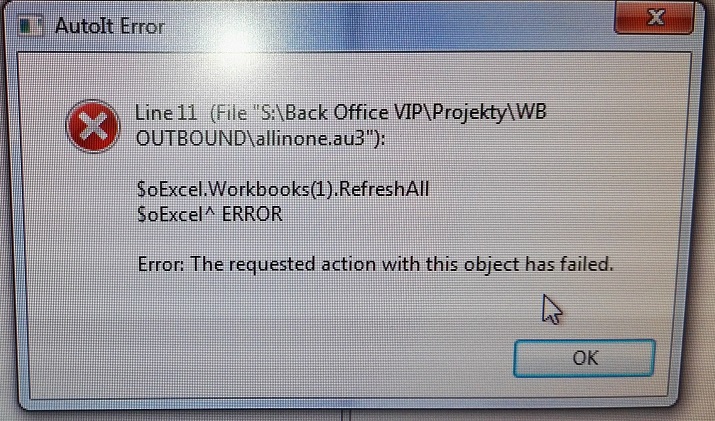Click the allinone.au3 file name
This screenshot has width=715, height=421.
point(311,138)
